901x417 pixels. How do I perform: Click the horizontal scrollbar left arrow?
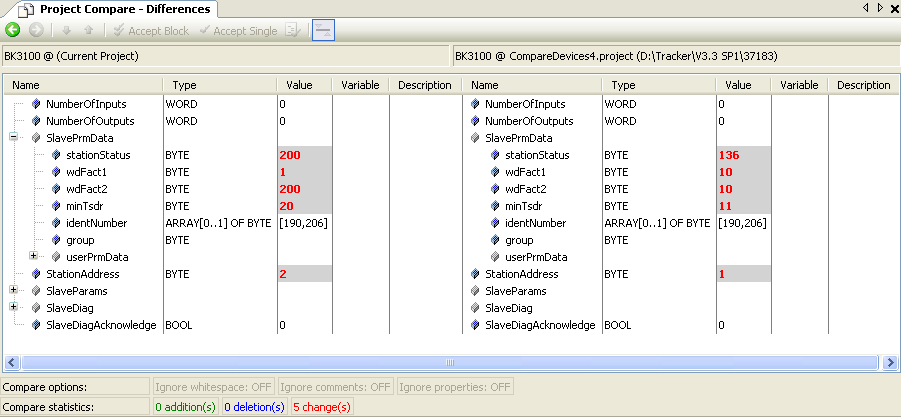(12, 362)
